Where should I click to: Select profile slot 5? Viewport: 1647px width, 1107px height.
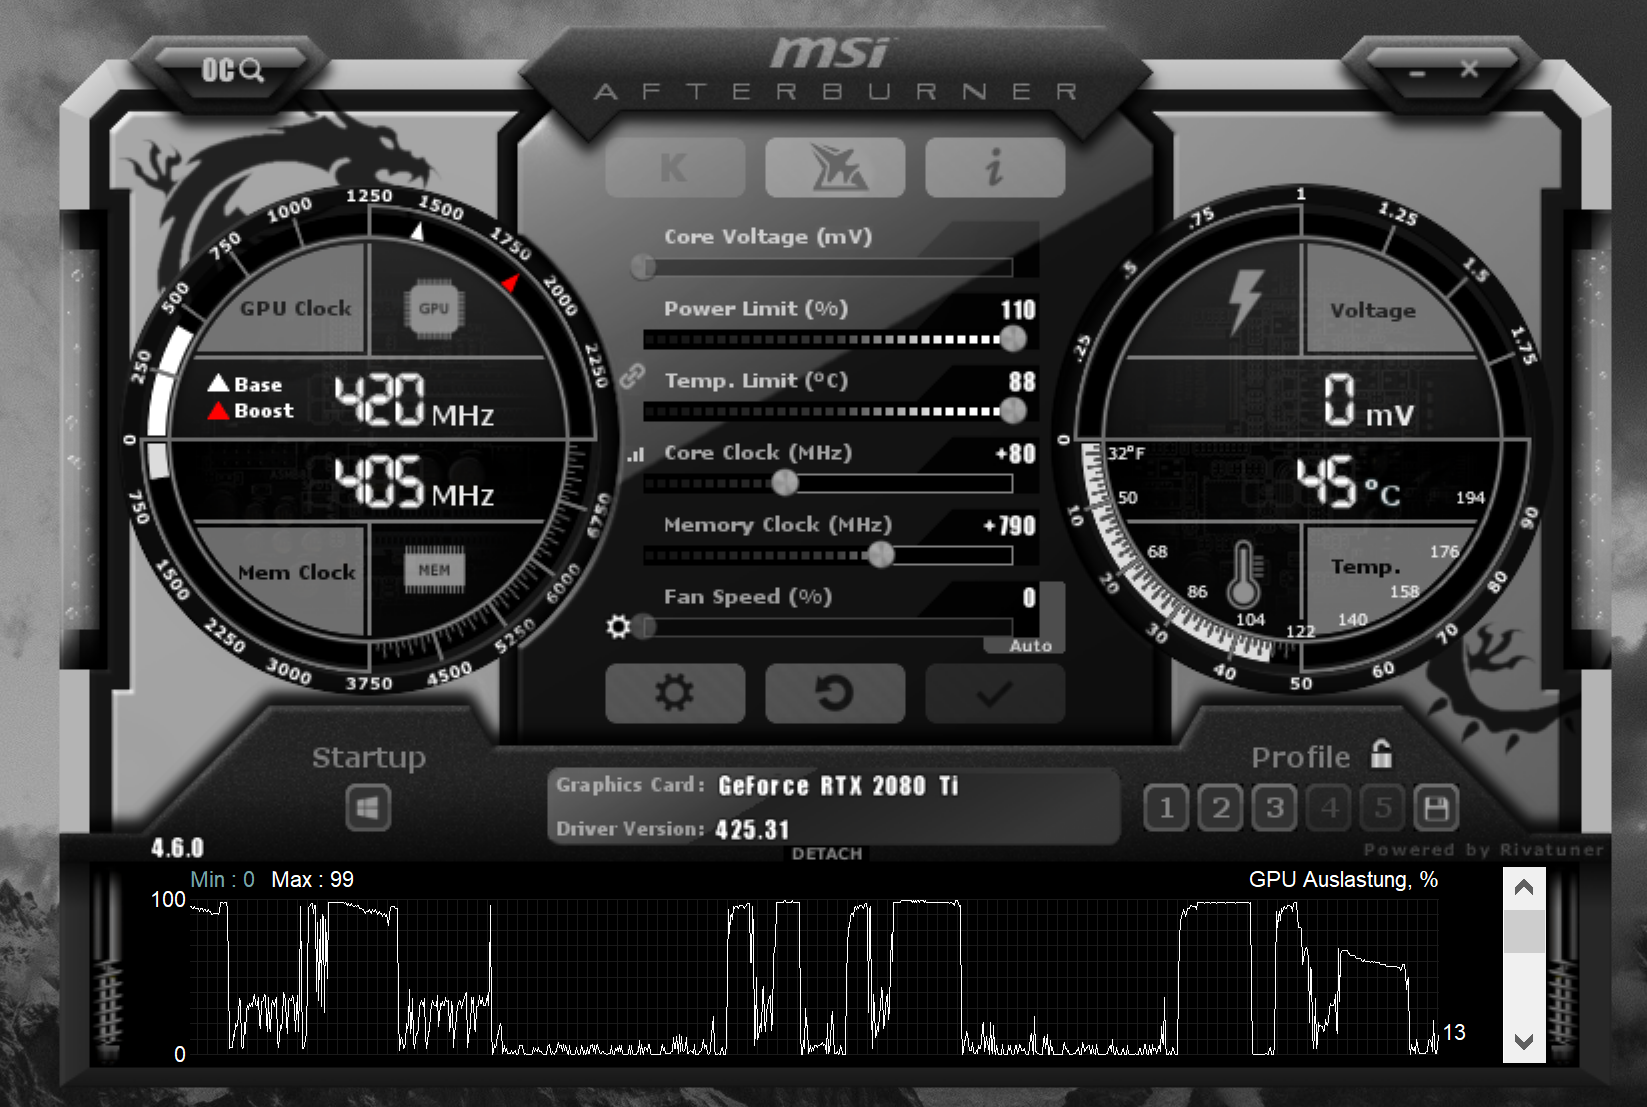coord(1383,808)
